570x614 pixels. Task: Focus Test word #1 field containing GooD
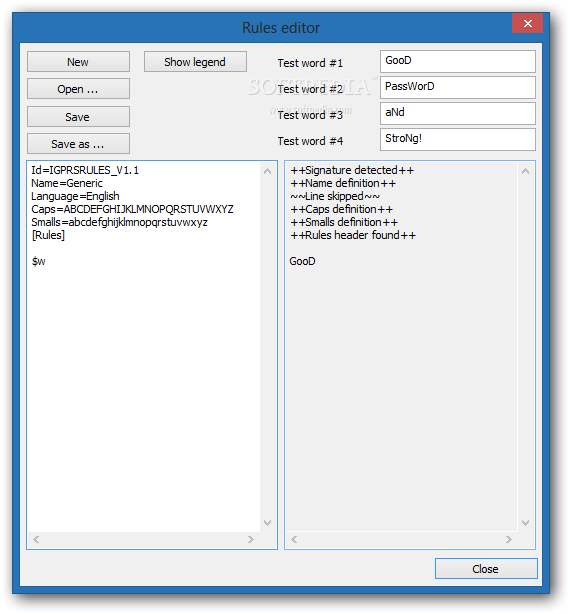(458, 61)
